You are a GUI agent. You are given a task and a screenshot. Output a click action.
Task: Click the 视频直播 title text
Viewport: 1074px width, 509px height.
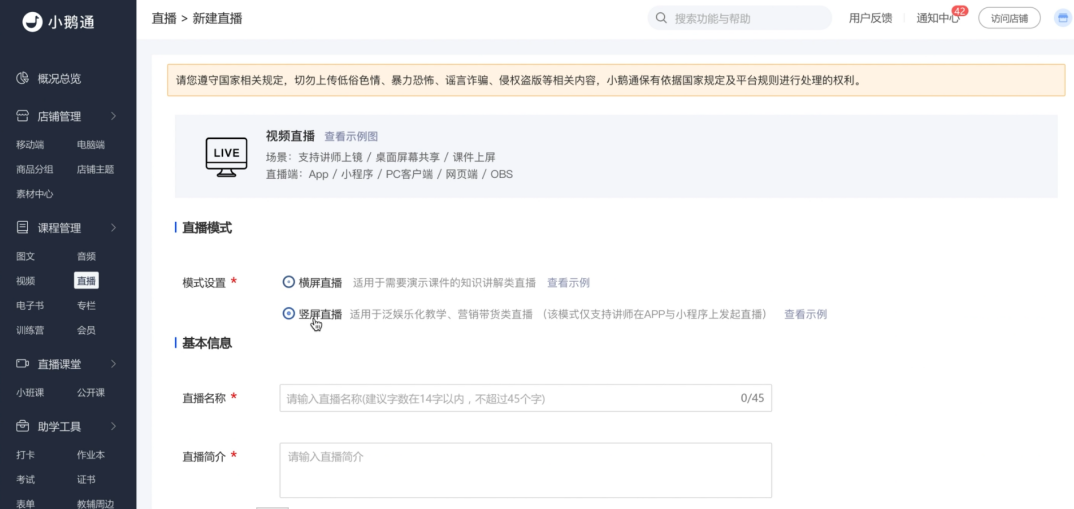[290, 136]
